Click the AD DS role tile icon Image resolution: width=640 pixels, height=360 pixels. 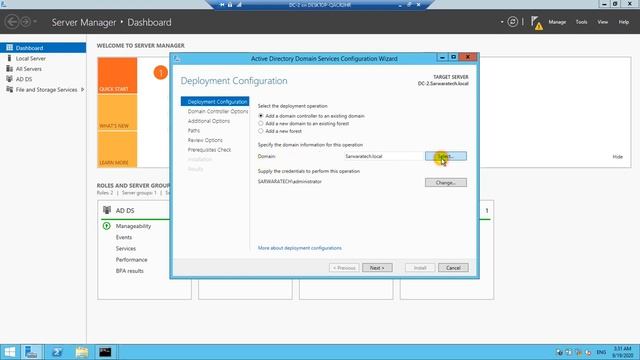107,210
